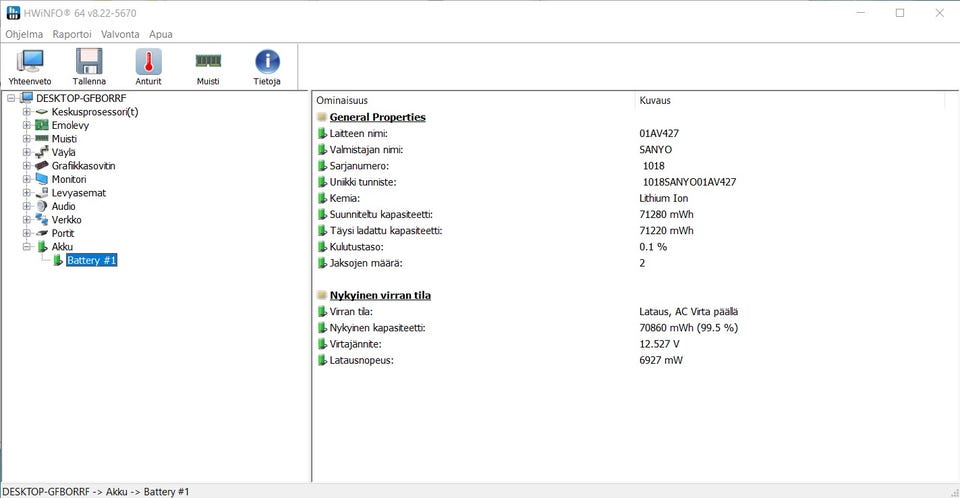Click the charge rate 6927 mW
Screen dimensions: 960x498
tap(661, 360)
